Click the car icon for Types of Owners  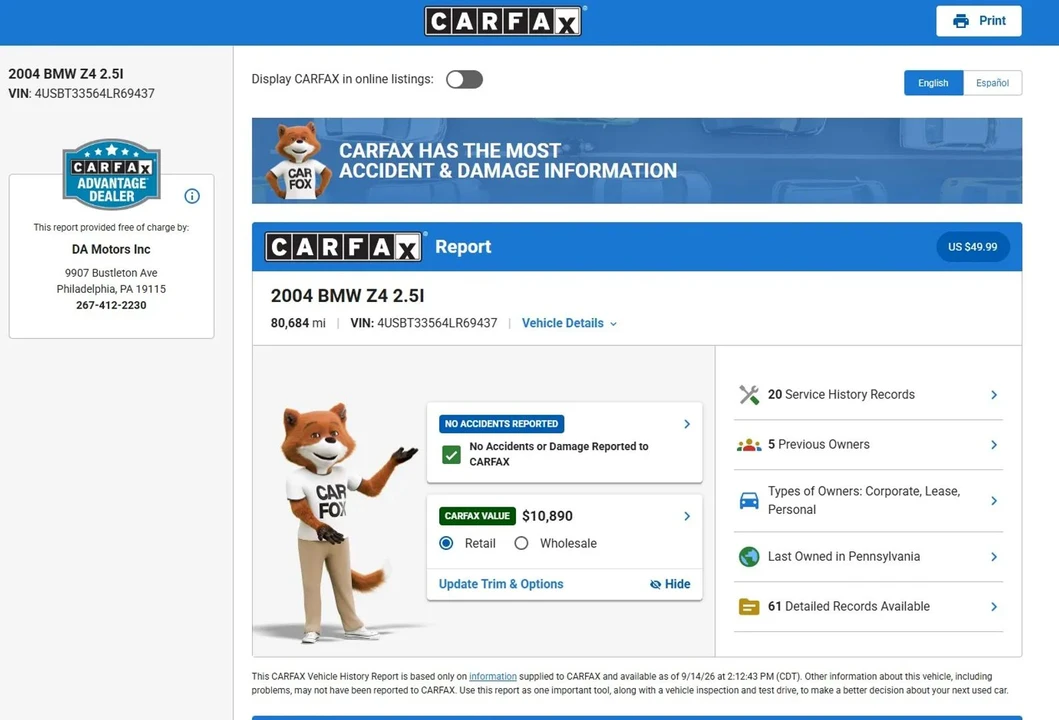(x=748, y=500)
